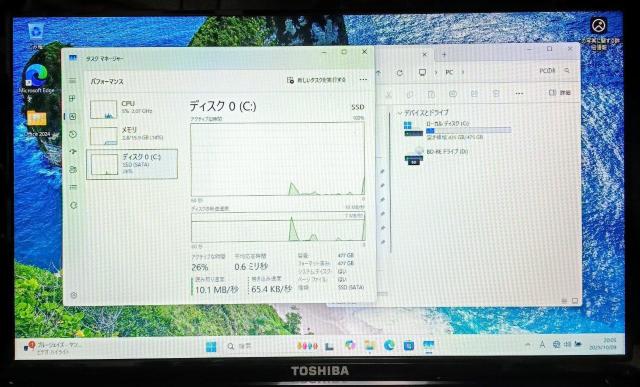The image size is (640, 387).
Task: Click the 10.1 MB/秒 read speed value
Action: tap(216, 290)
